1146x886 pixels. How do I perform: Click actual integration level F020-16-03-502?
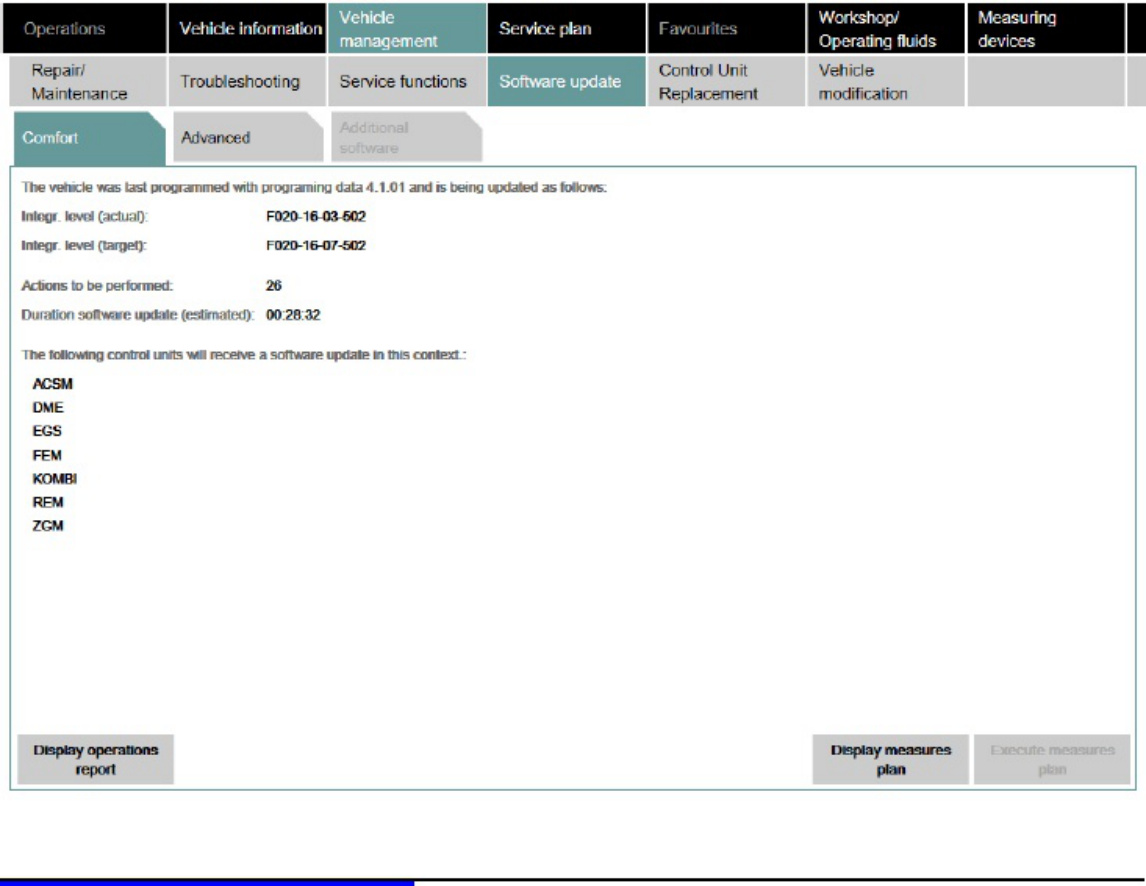tap(316, 216)
